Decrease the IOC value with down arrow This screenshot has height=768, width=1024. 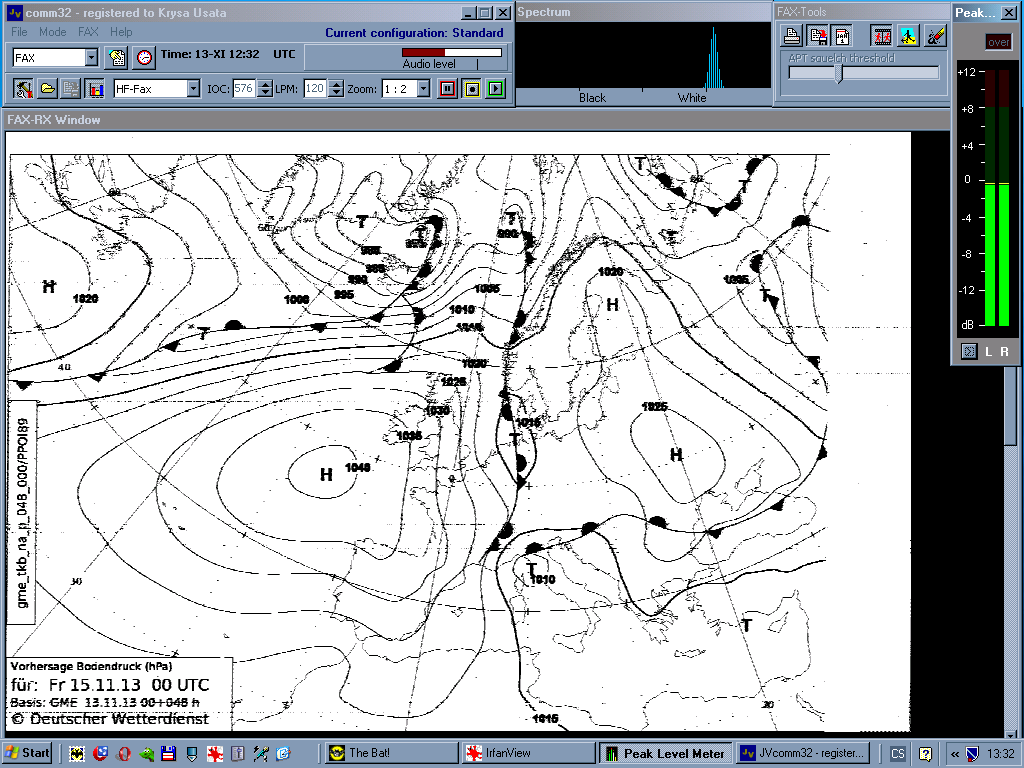pos(264,93)
